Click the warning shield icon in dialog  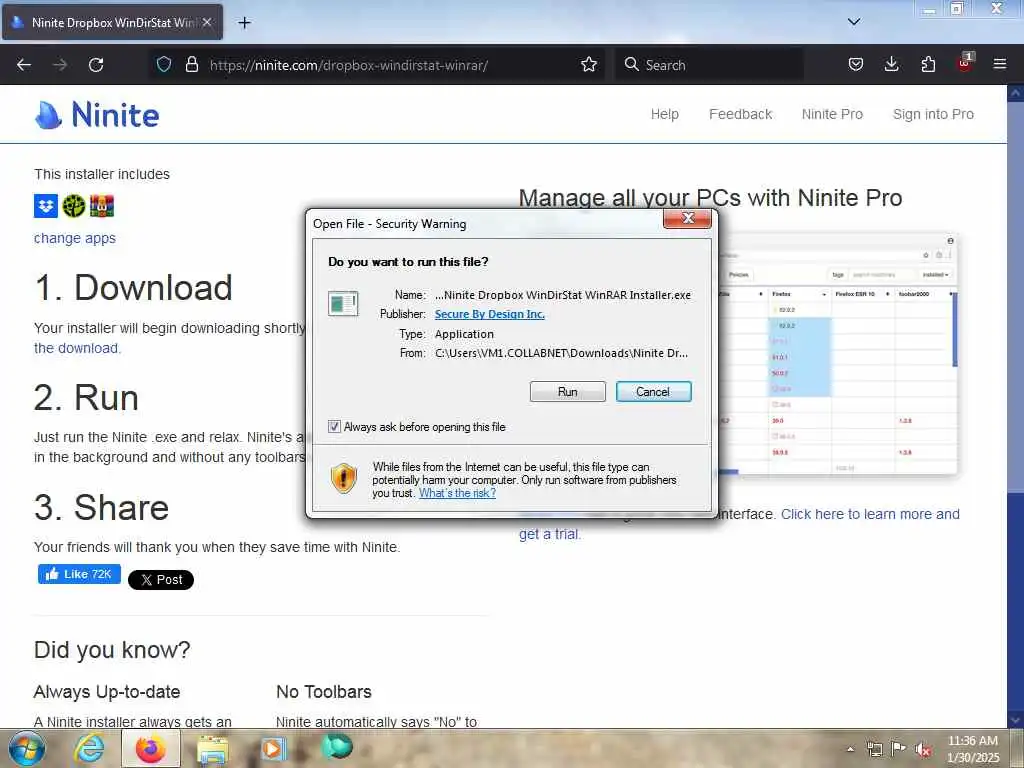coord(344,479)
